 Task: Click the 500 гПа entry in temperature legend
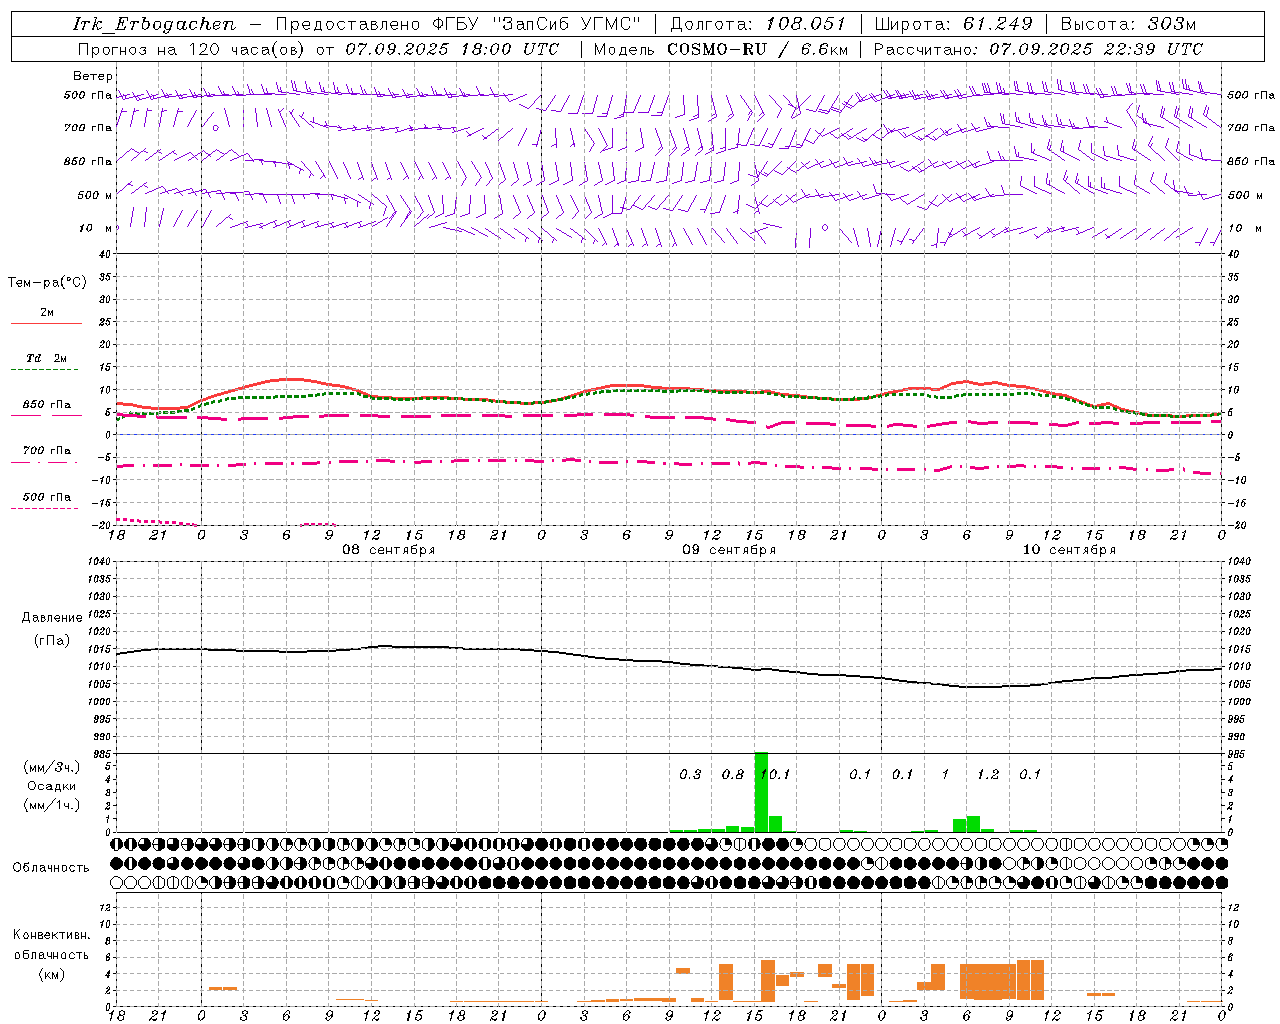(x=47, y=497)
